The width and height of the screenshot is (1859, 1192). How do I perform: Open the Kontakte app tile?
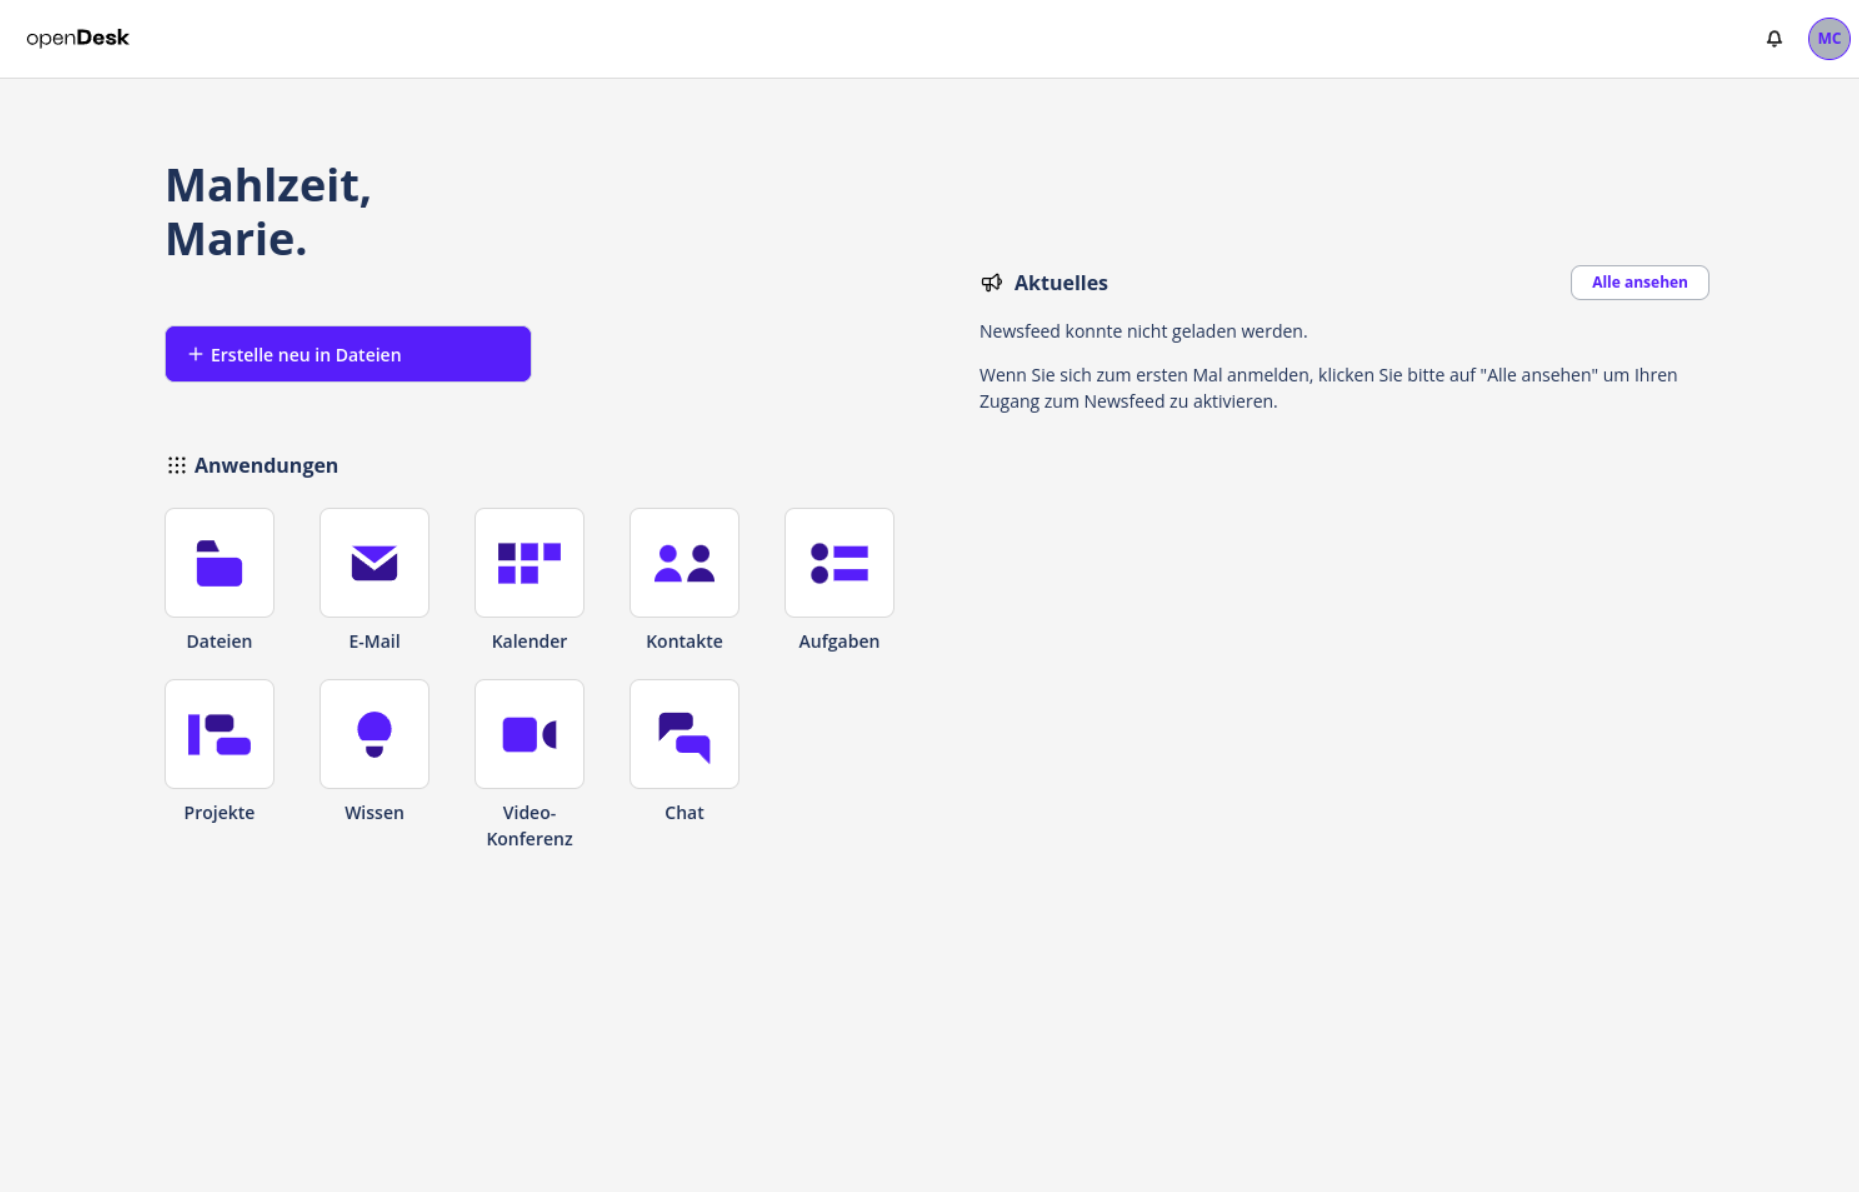[x=684, y=562]
